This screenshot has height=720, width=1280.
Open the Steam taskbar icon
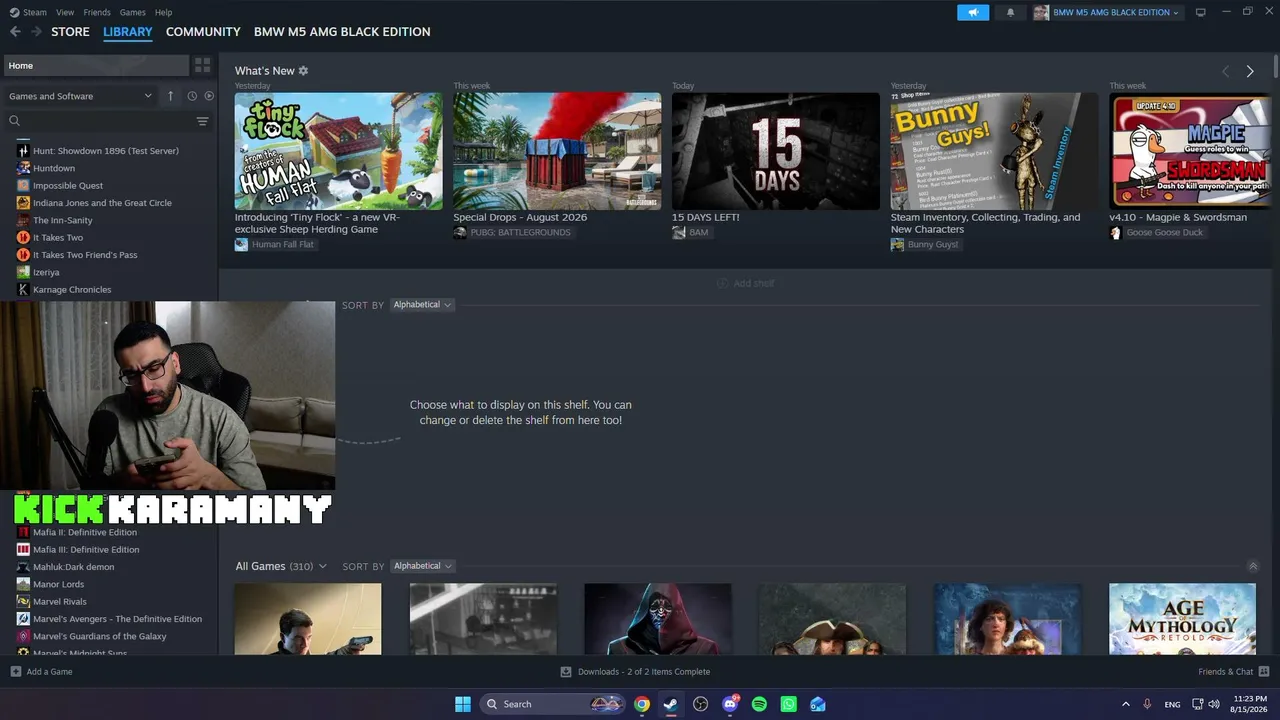(671, 704)
